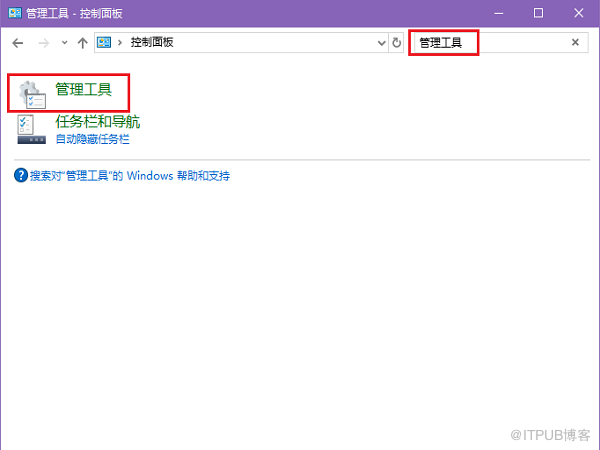
Task: Click the 任务栏和导航 icon
Action: pos(32,130)
